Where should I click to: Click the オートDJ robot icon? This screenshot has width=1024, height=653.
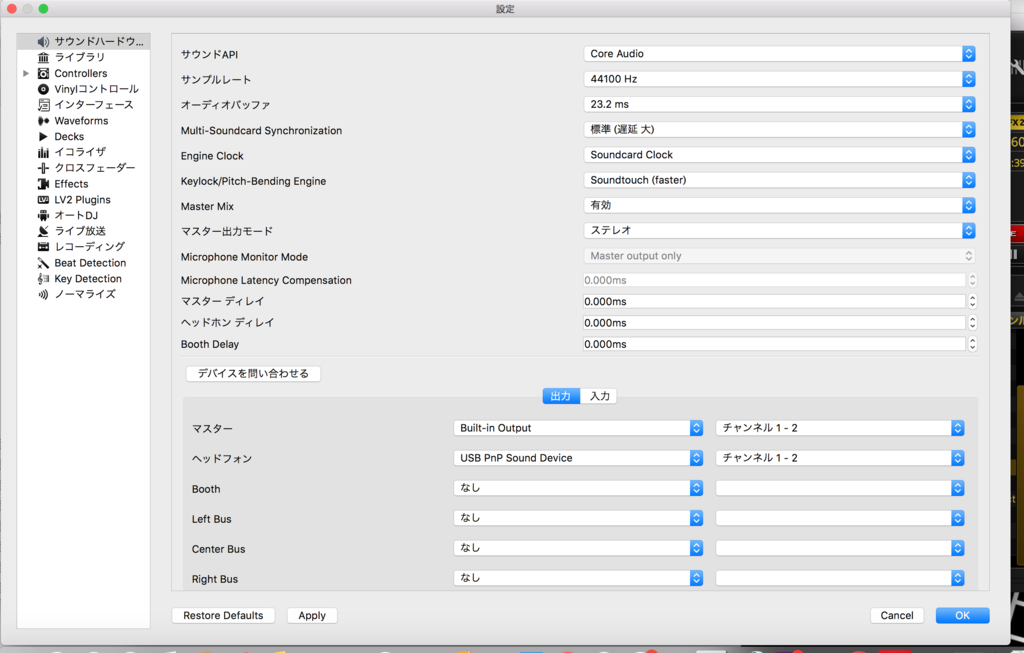pyautogui.click(x=43, y=215)
